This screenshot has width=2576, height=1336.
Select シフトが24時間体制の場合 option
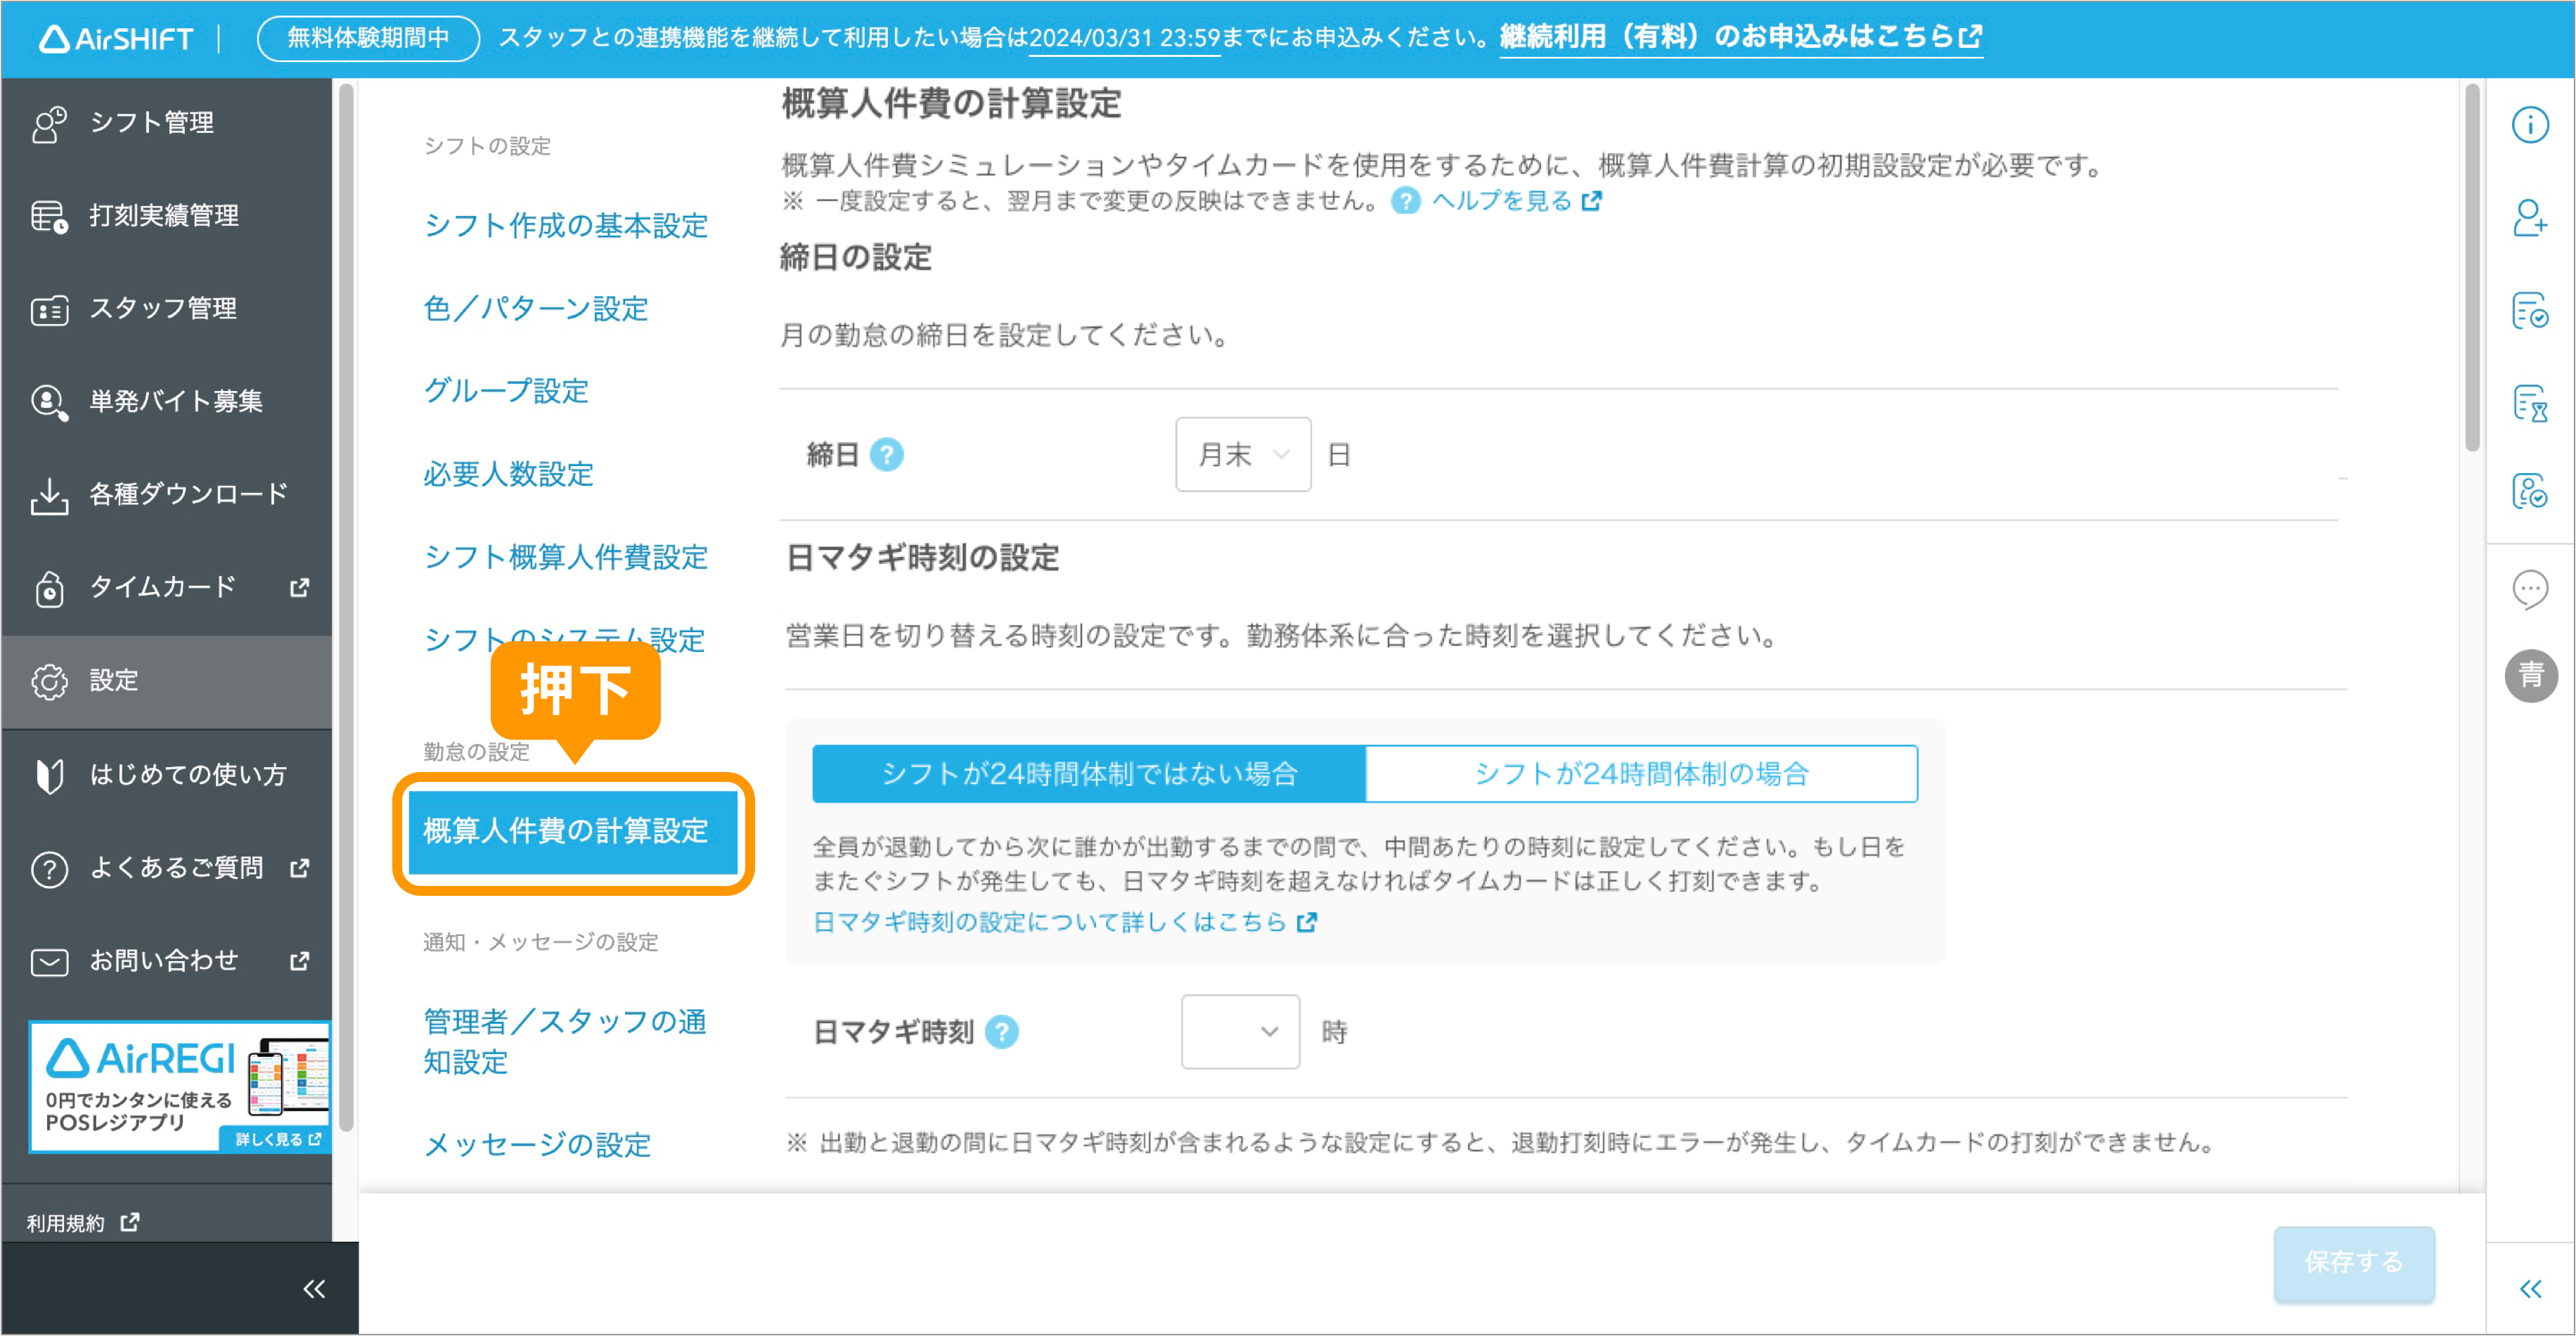1642,774
